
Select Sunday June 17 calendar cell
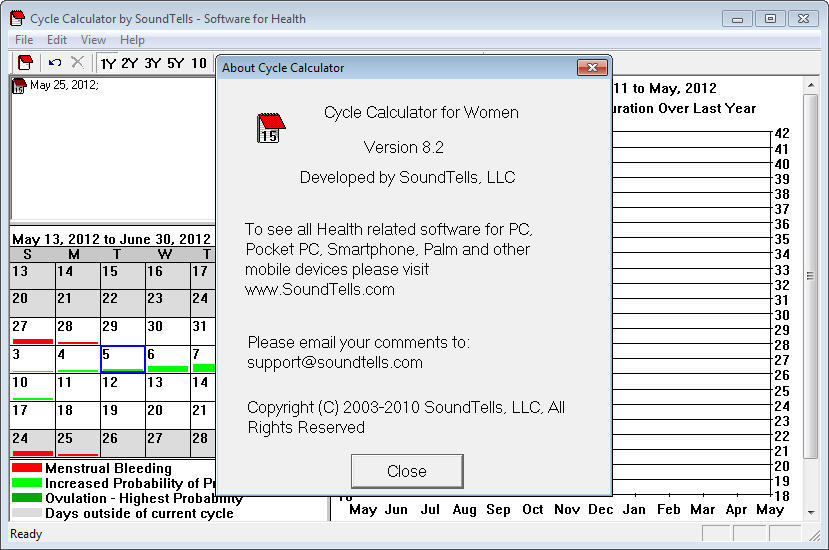tap(33, 415)
